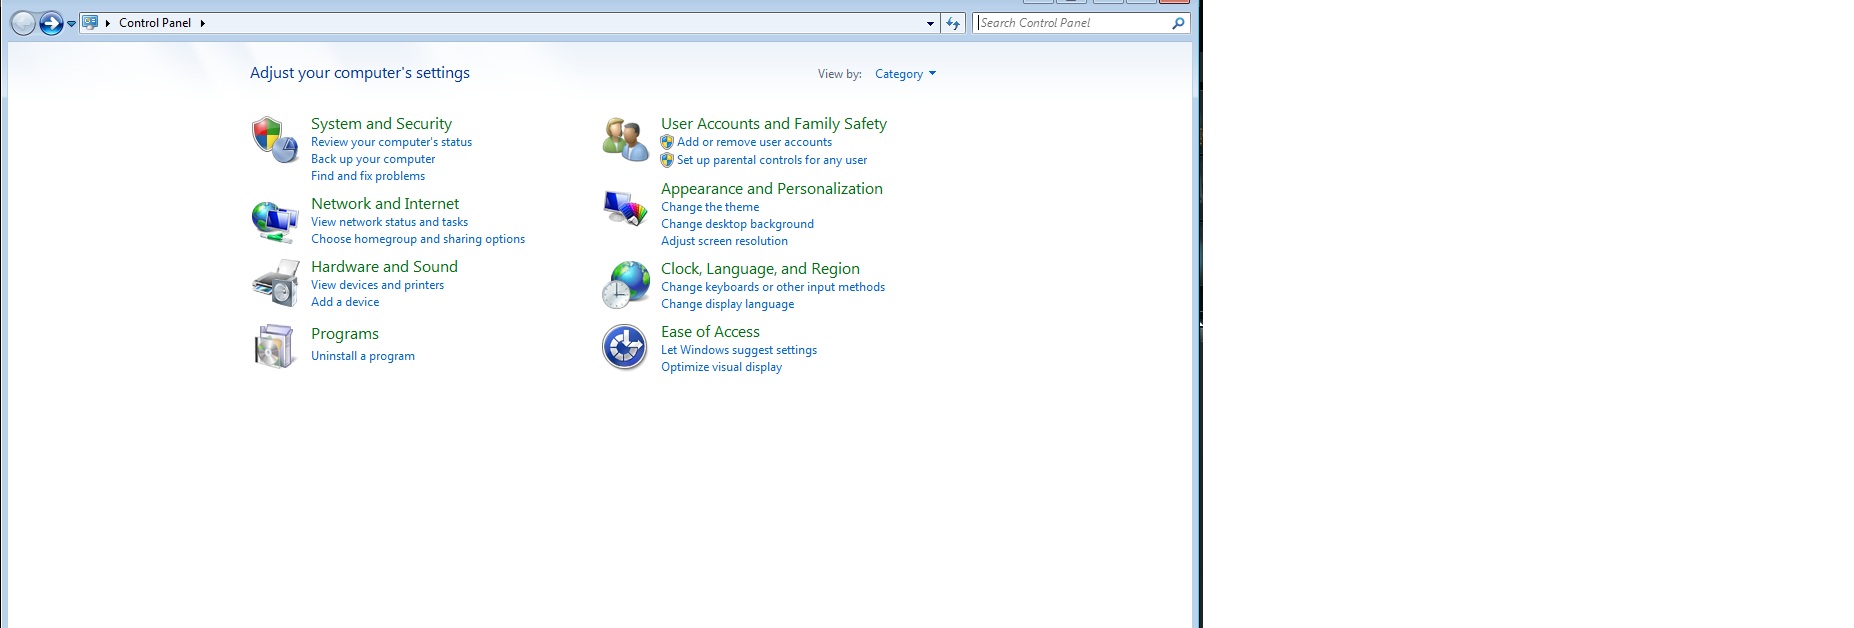Open System and Security category

pos(381,124)
